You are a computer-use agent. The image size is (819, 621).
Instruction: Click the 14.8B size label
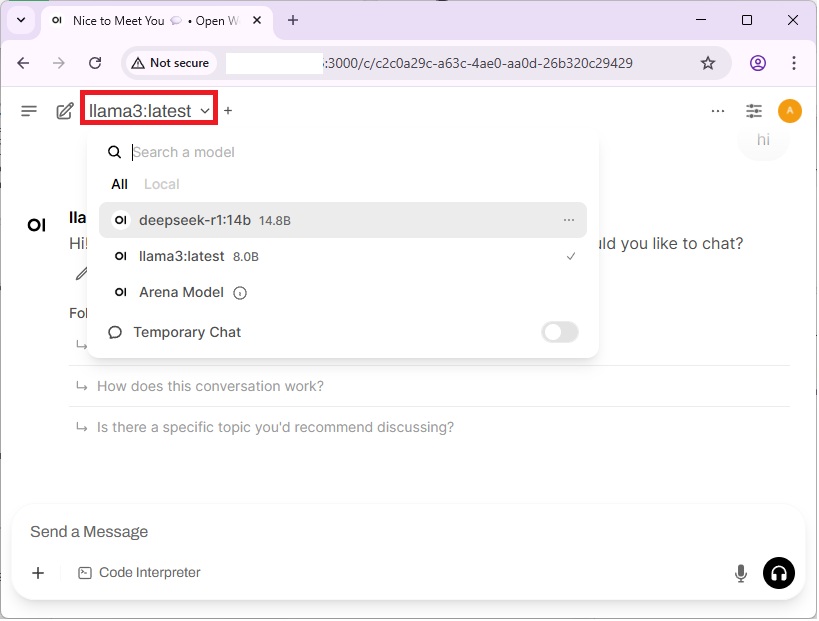(x=275, y=220)
